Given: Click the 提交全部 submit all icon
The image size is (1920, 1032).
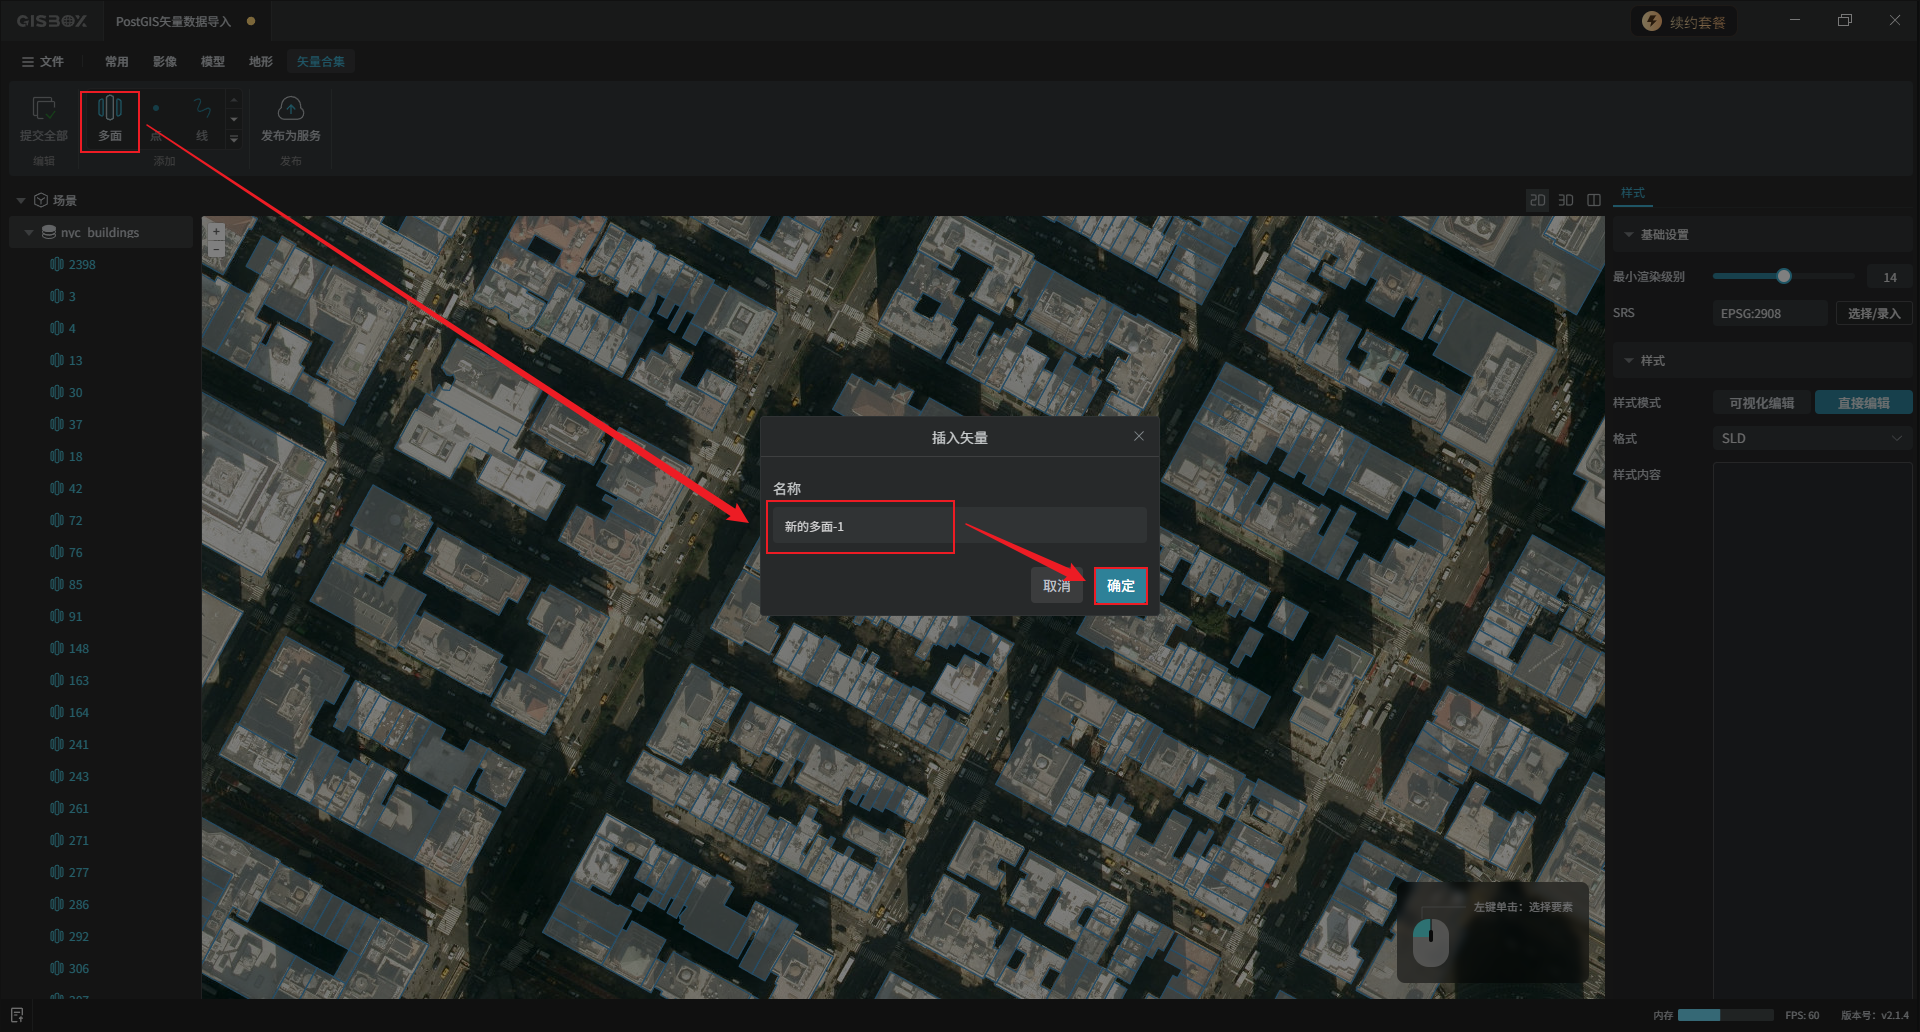Looking at the screenshot, I should [44, 110].
